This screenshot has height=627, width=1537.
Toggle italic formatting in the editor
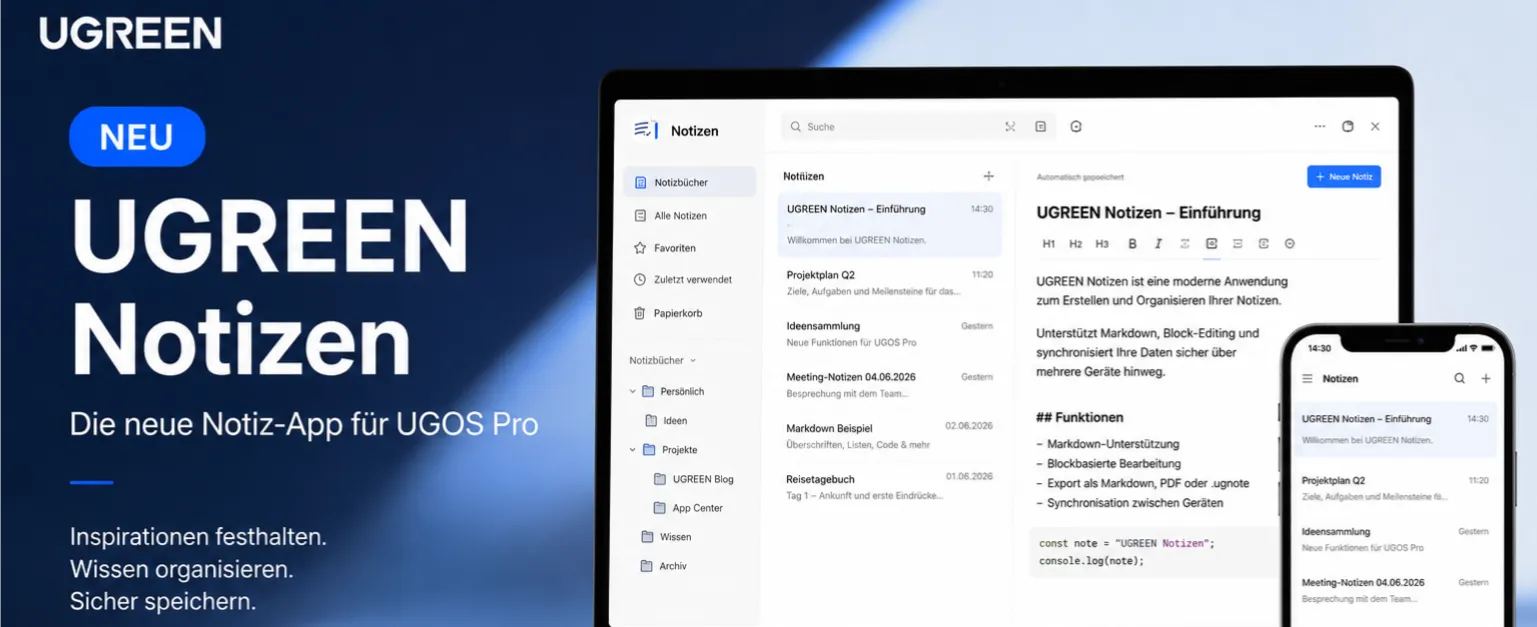(x=1158, y=244)
